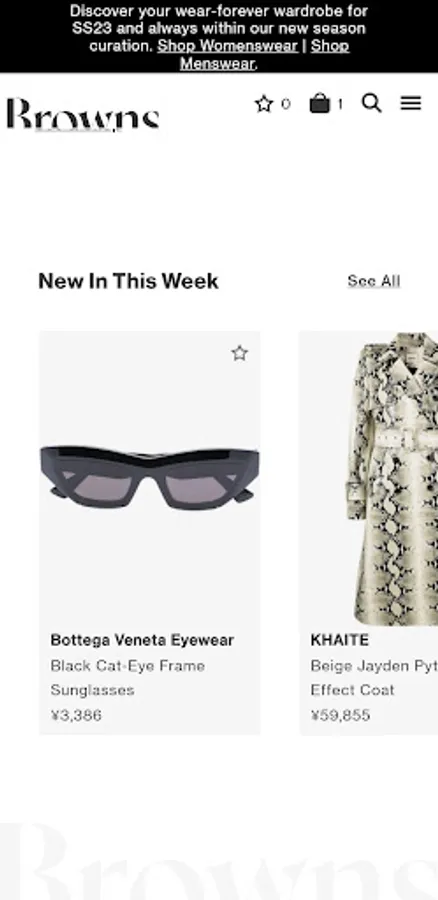The width and height of the screenshot is (438, 900).
Task: Click the Bottega Veneta Eyewear brand name
Action: 142,640
